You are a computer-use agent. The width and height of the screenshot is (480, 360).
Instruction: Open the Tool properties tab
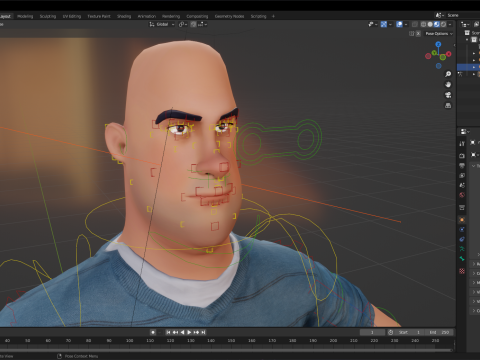[x=462, y=143]
